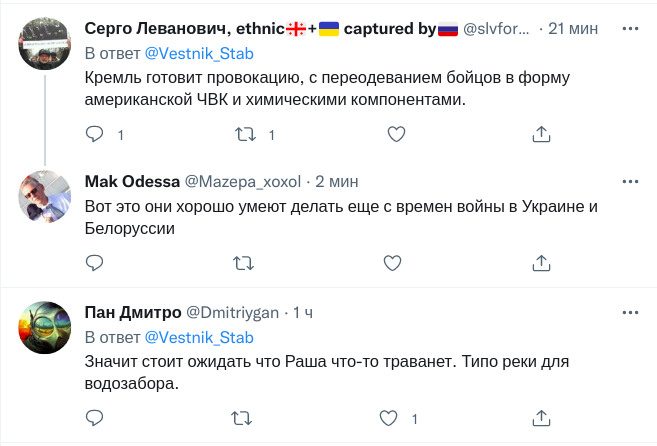
Task: Like Пан Дмитро's tweet
Action: pos(395,416)
